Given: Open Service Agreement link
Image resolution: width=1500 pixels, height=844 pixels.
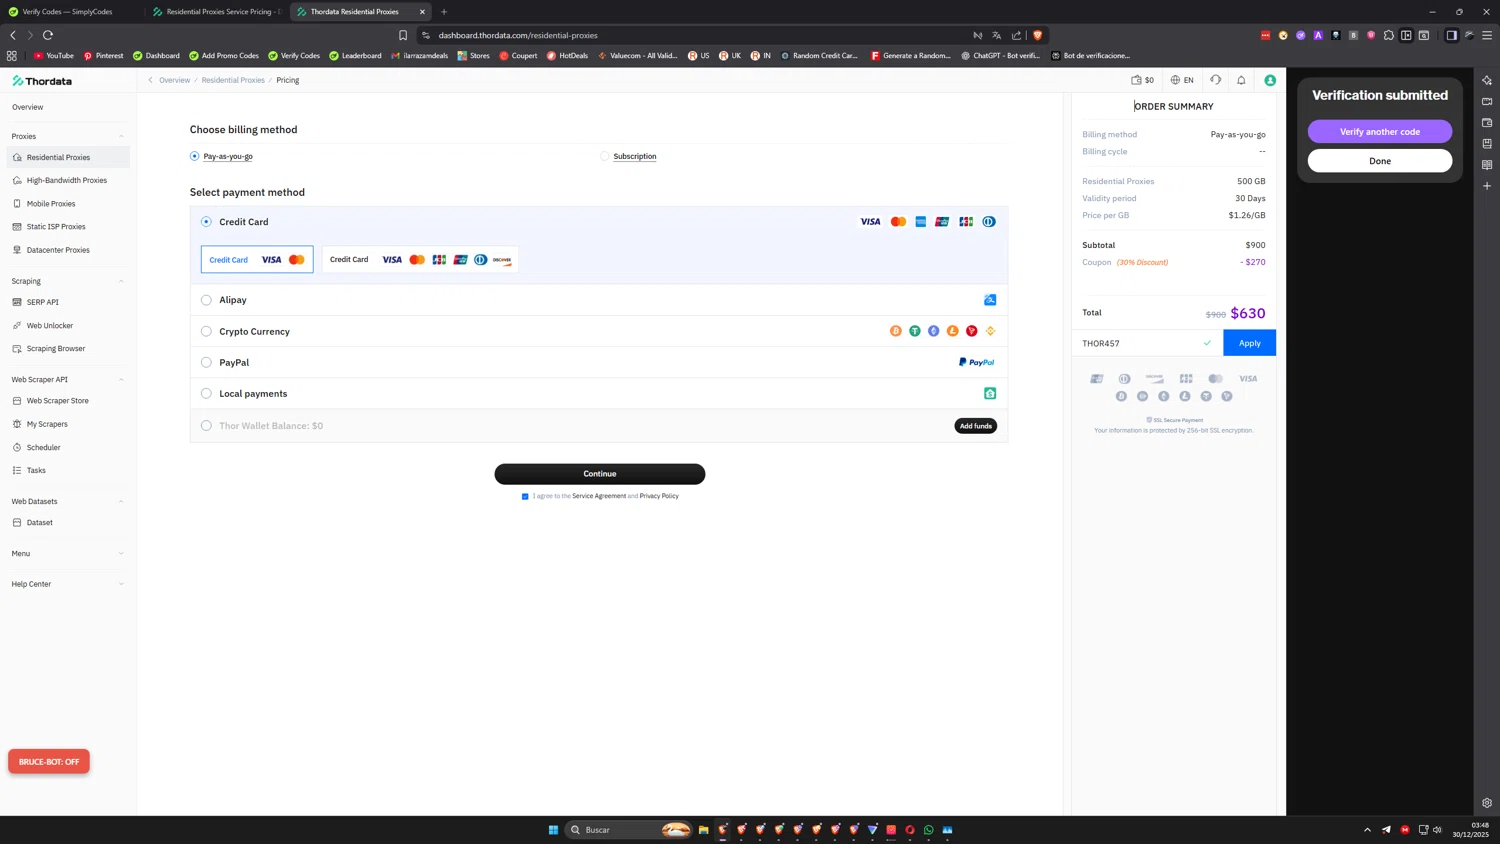Looking at the screenshot, I should point(599,496).
